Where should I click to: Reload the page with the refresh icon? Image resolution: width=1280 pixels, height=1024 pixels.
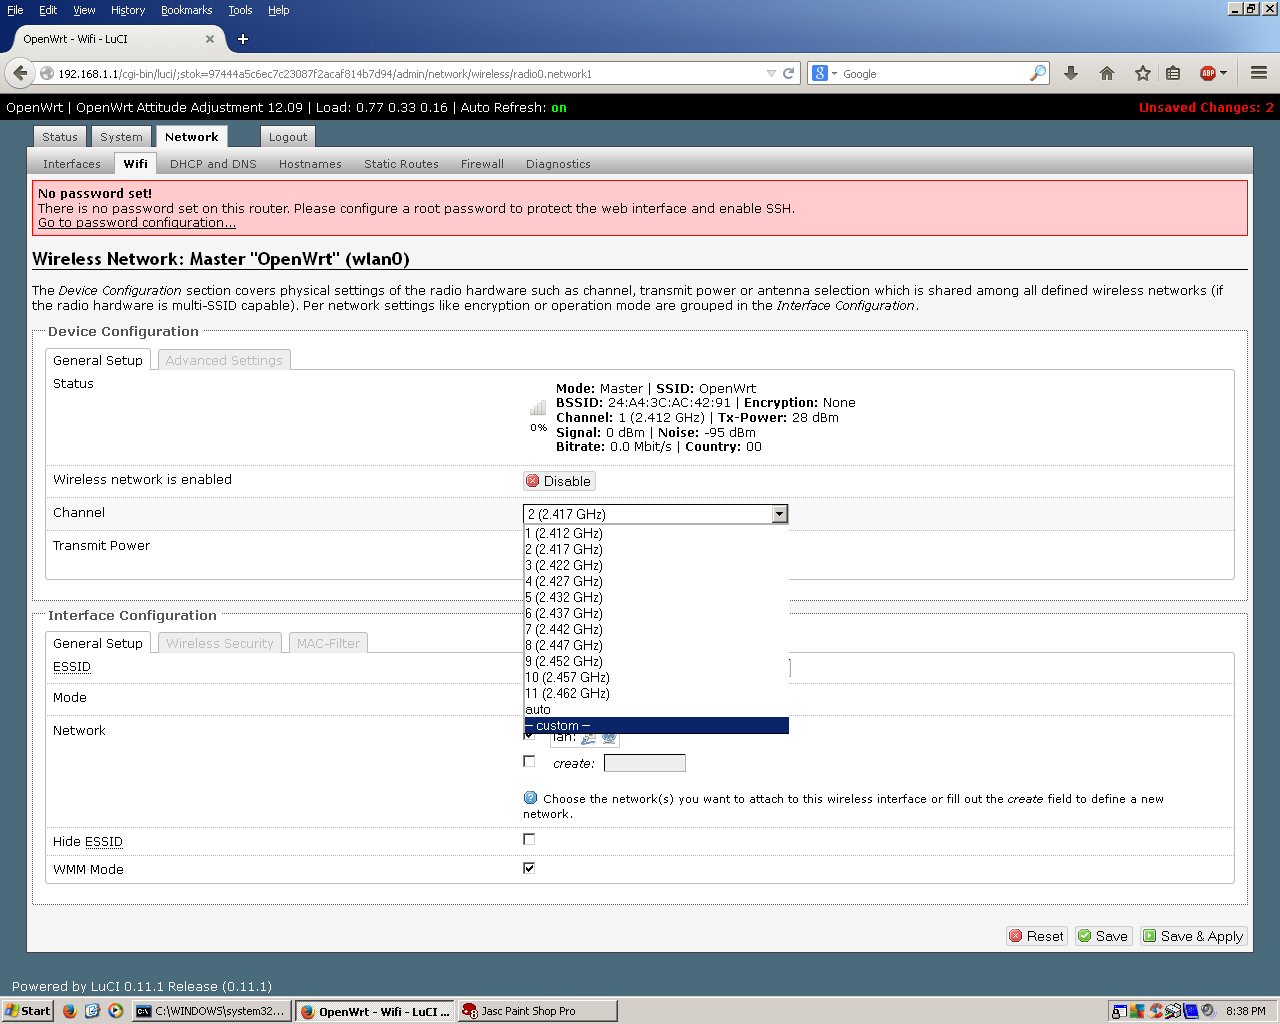click(789, 73)
